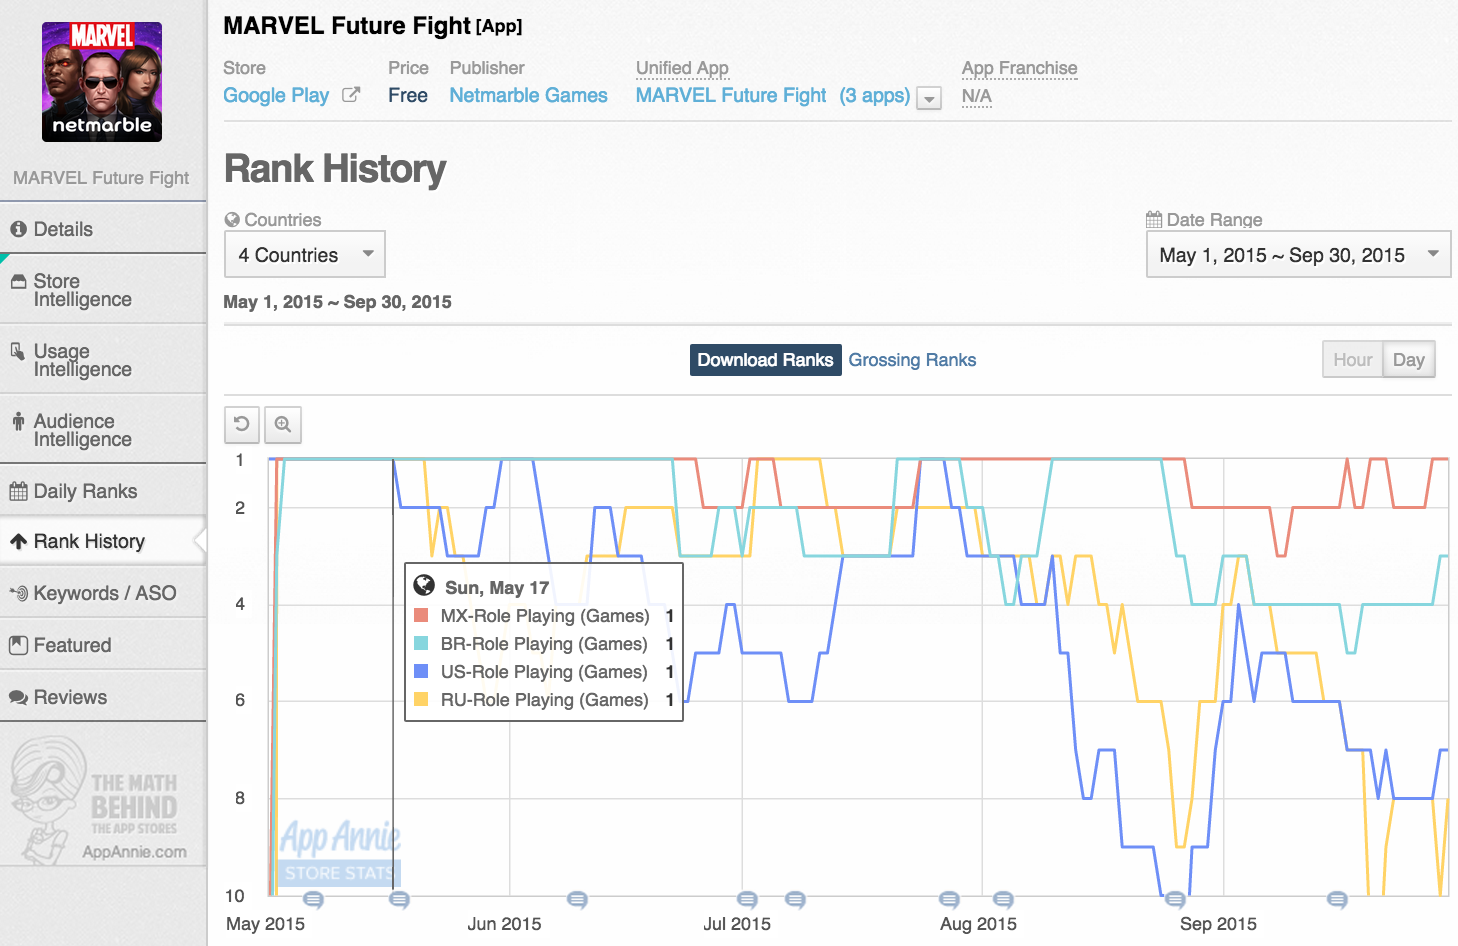Open the Featured page

pos(103,645)
